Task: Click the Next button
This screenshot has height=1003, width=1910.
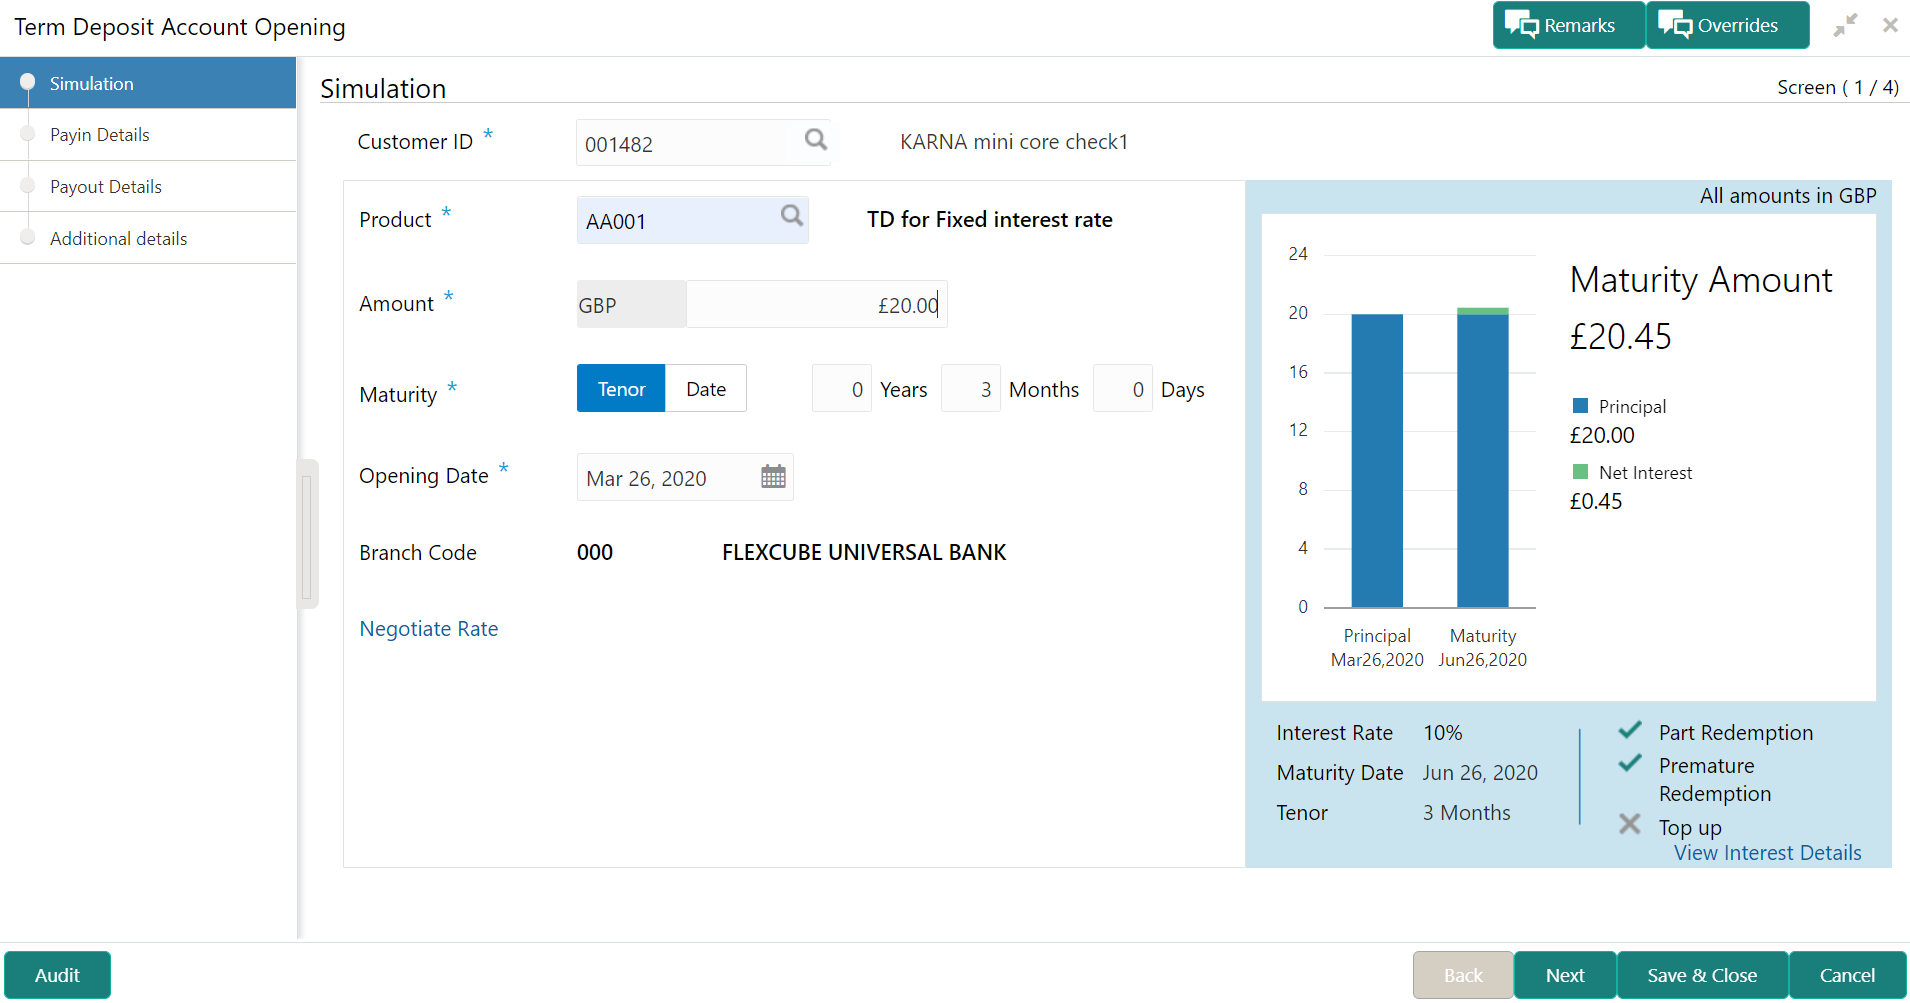Action: pos(1565,975)
